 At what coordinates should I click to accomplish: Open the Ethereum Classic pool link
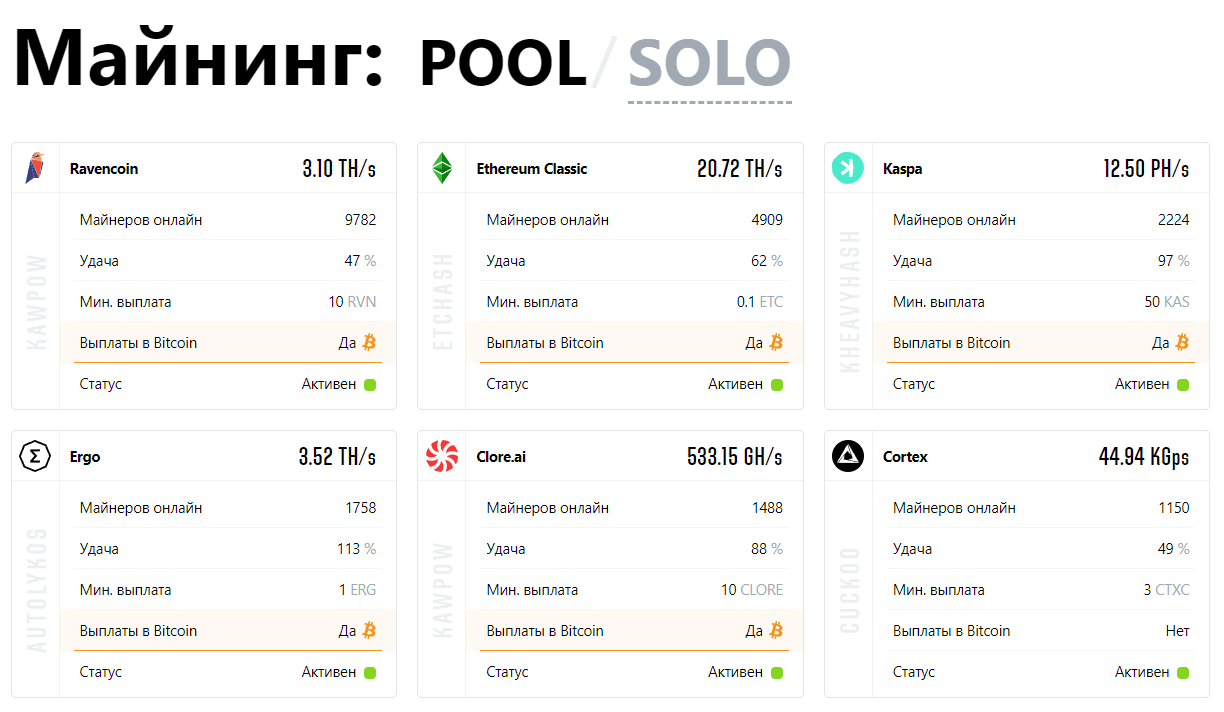coord(532,169)
